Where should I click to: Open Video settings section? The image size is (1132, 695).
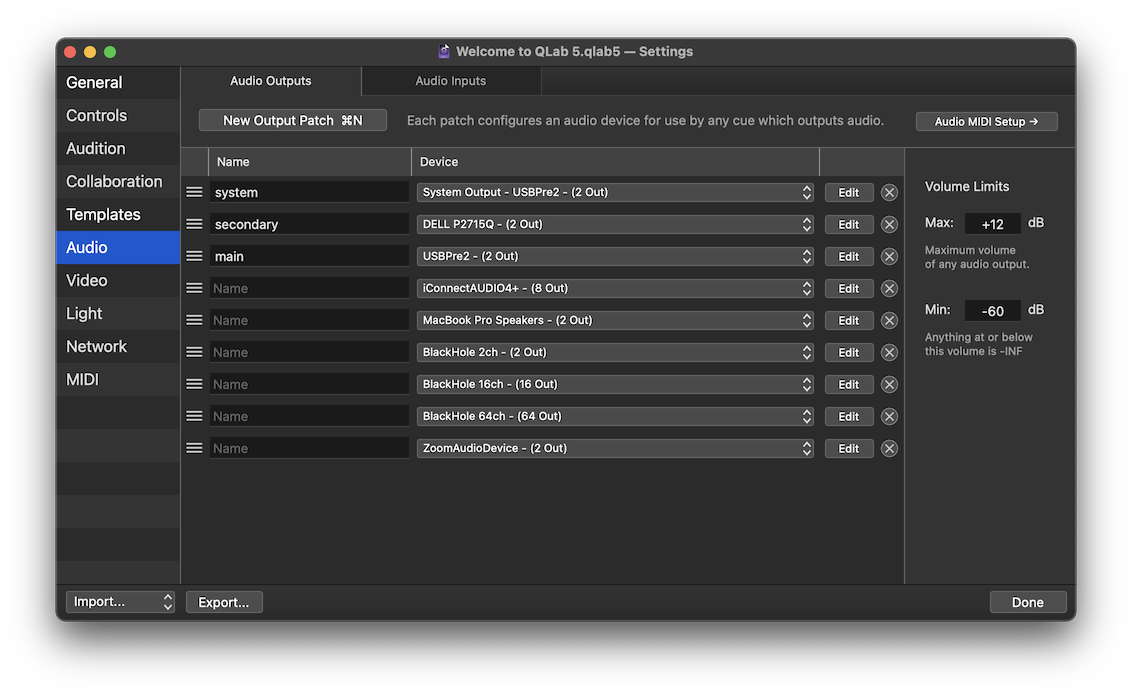point(118,281)
